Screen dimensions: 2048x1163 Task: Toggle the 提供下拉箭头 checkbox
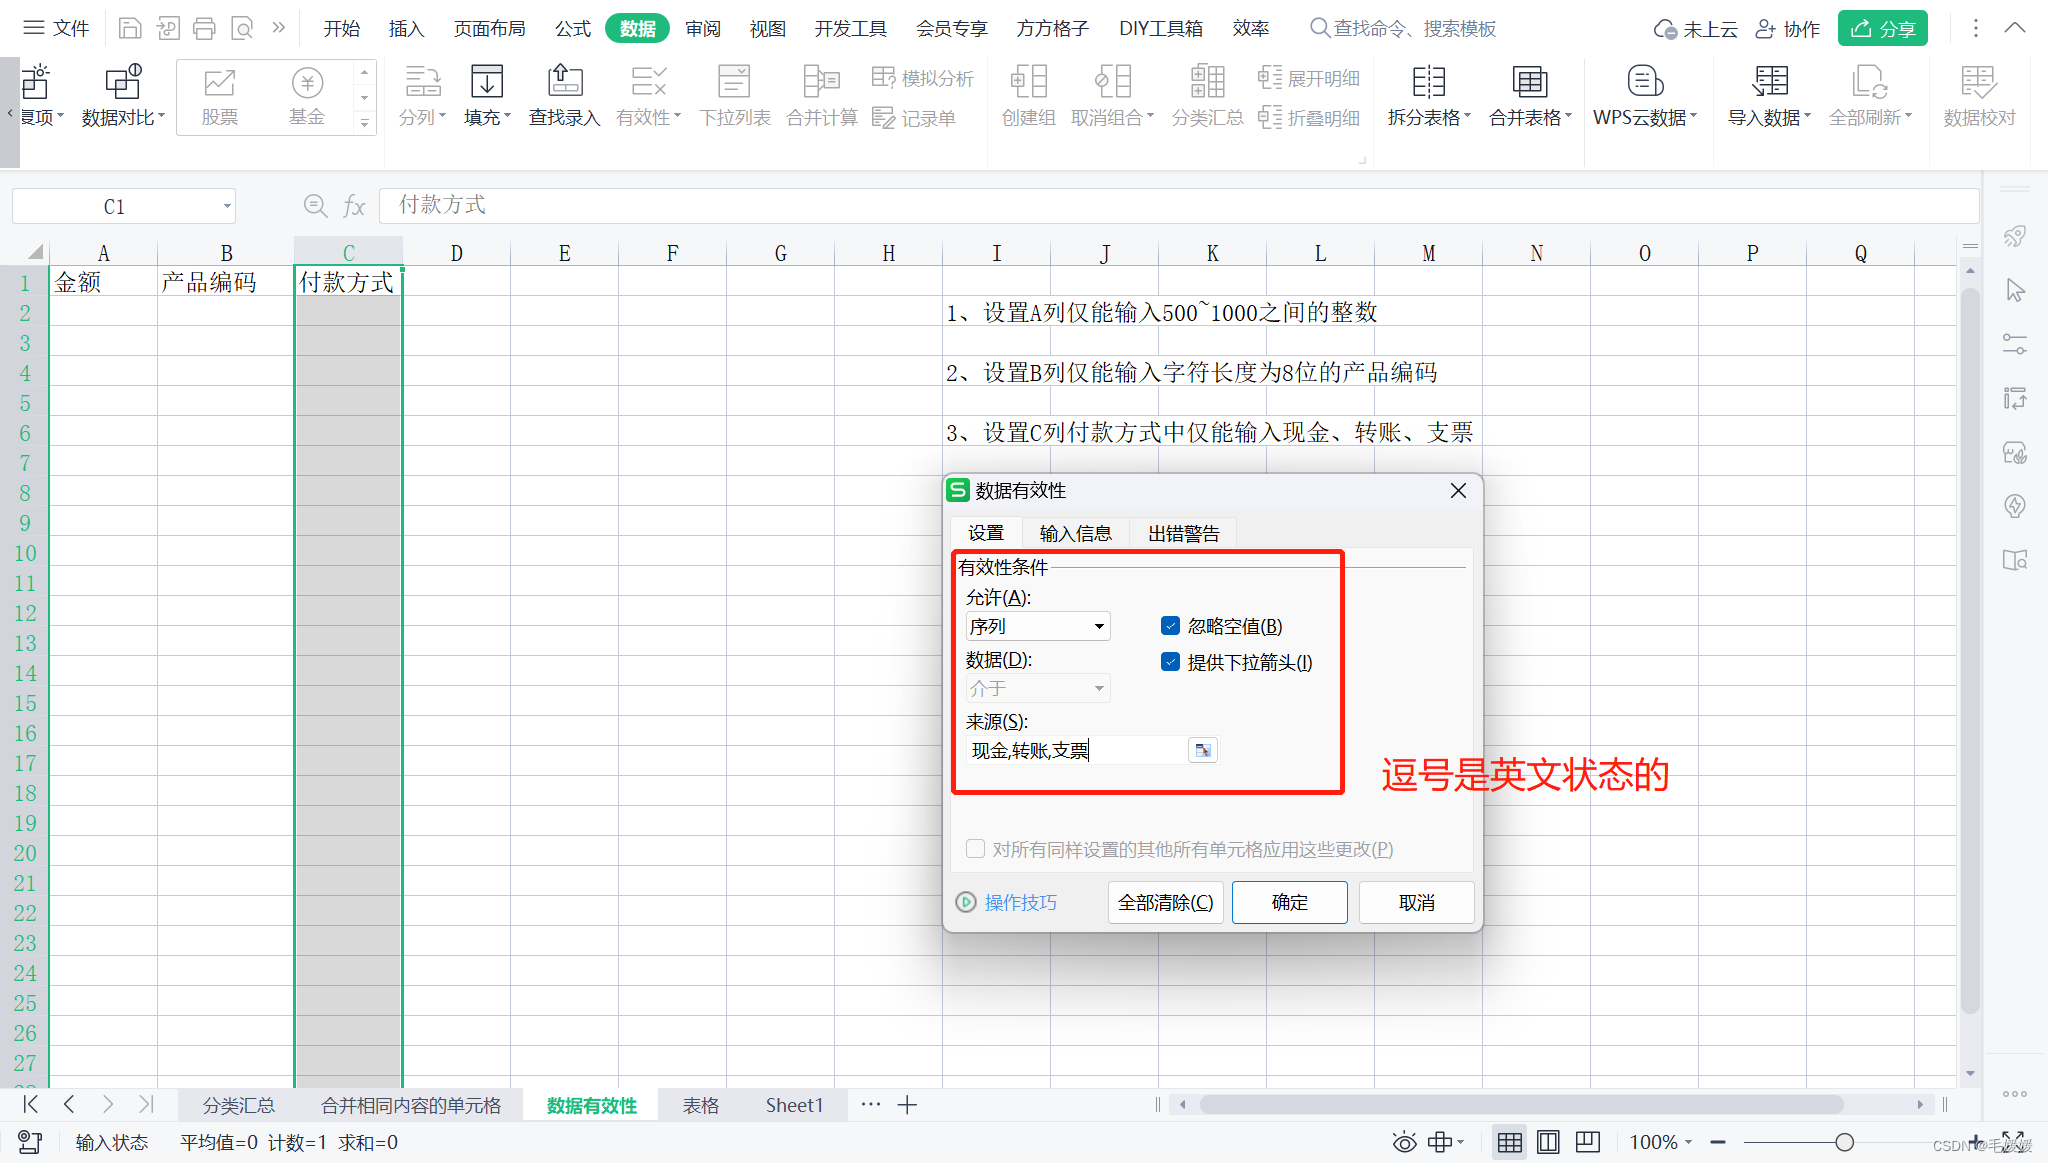tap(1170, 662)
